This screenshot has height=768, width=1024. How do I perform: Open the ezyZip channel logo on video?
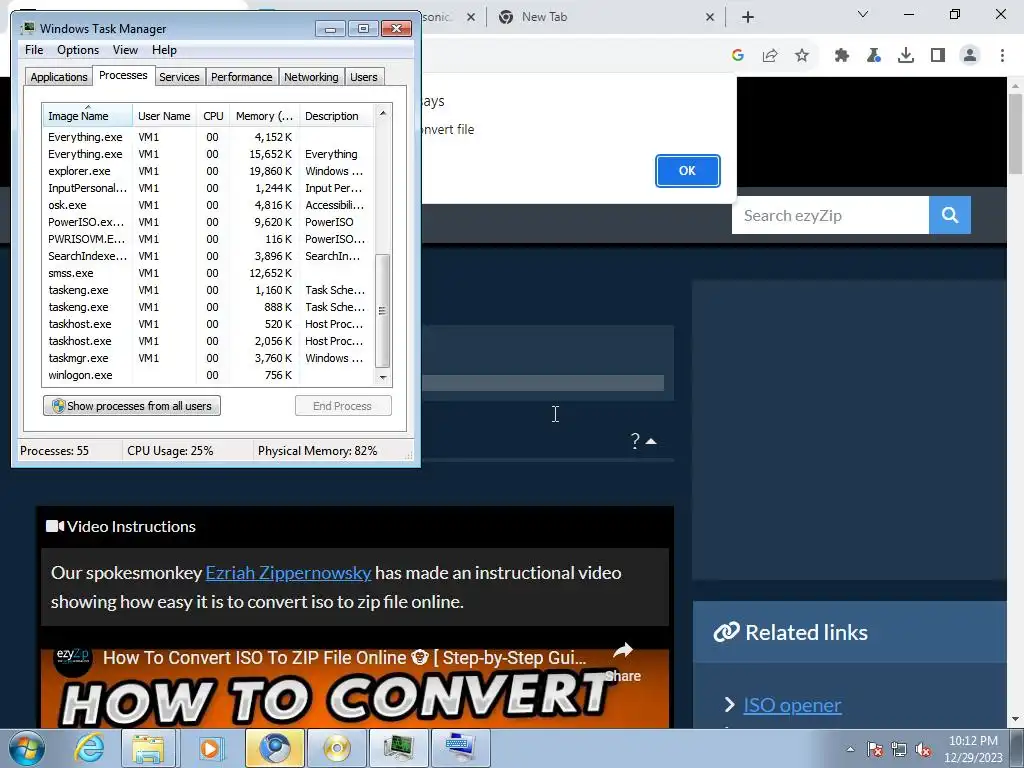(x=72, y=657)
